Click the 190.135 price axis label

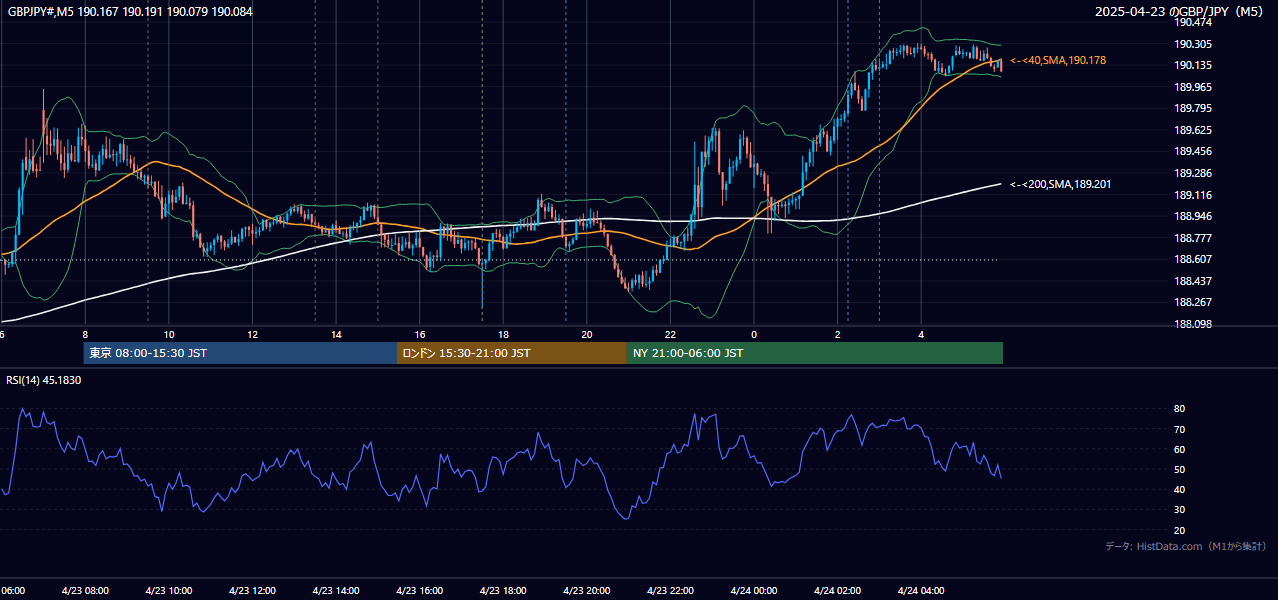click(x=1193, y=65)
